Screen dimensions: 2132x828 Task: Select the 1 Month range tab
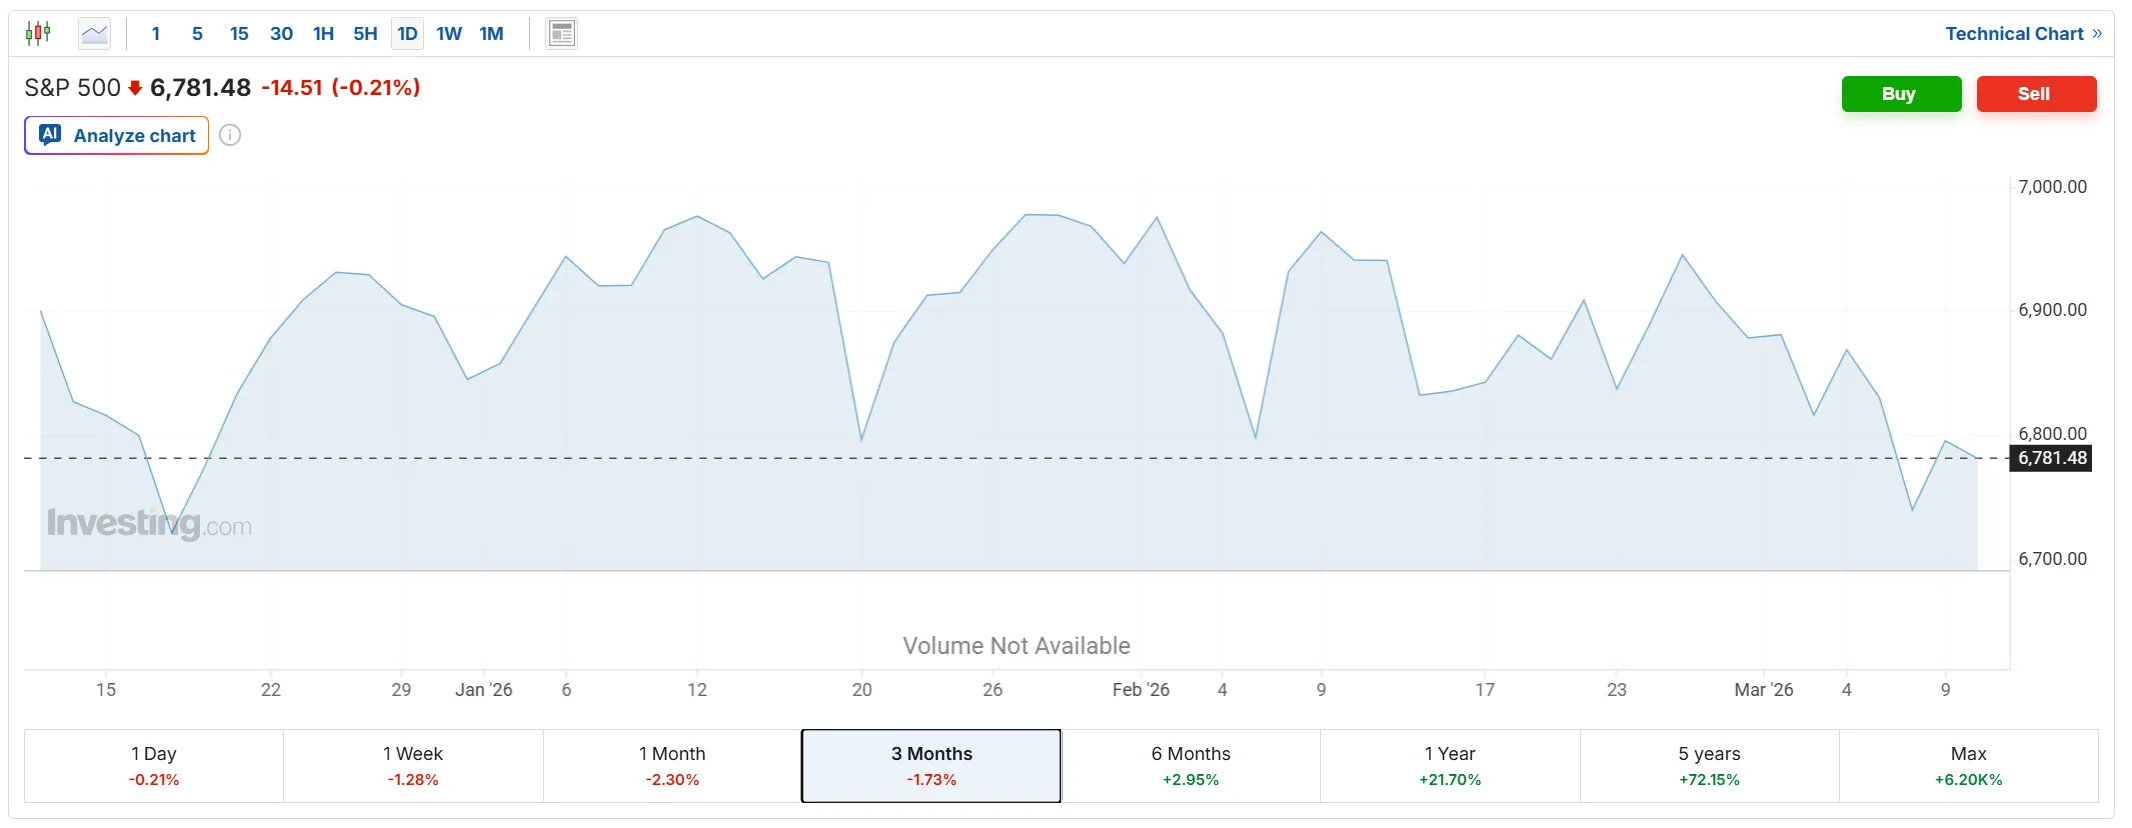point(672,766)
